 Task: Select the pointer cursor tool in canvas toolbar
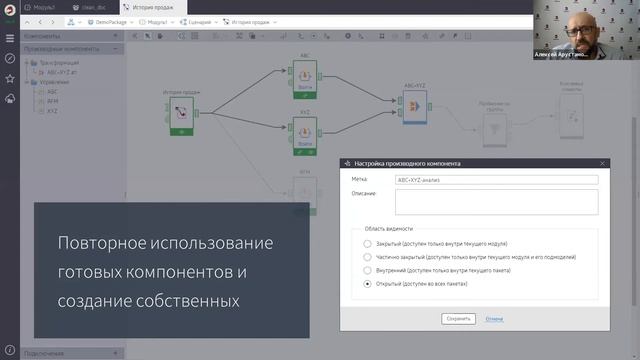tap(147, 36)
